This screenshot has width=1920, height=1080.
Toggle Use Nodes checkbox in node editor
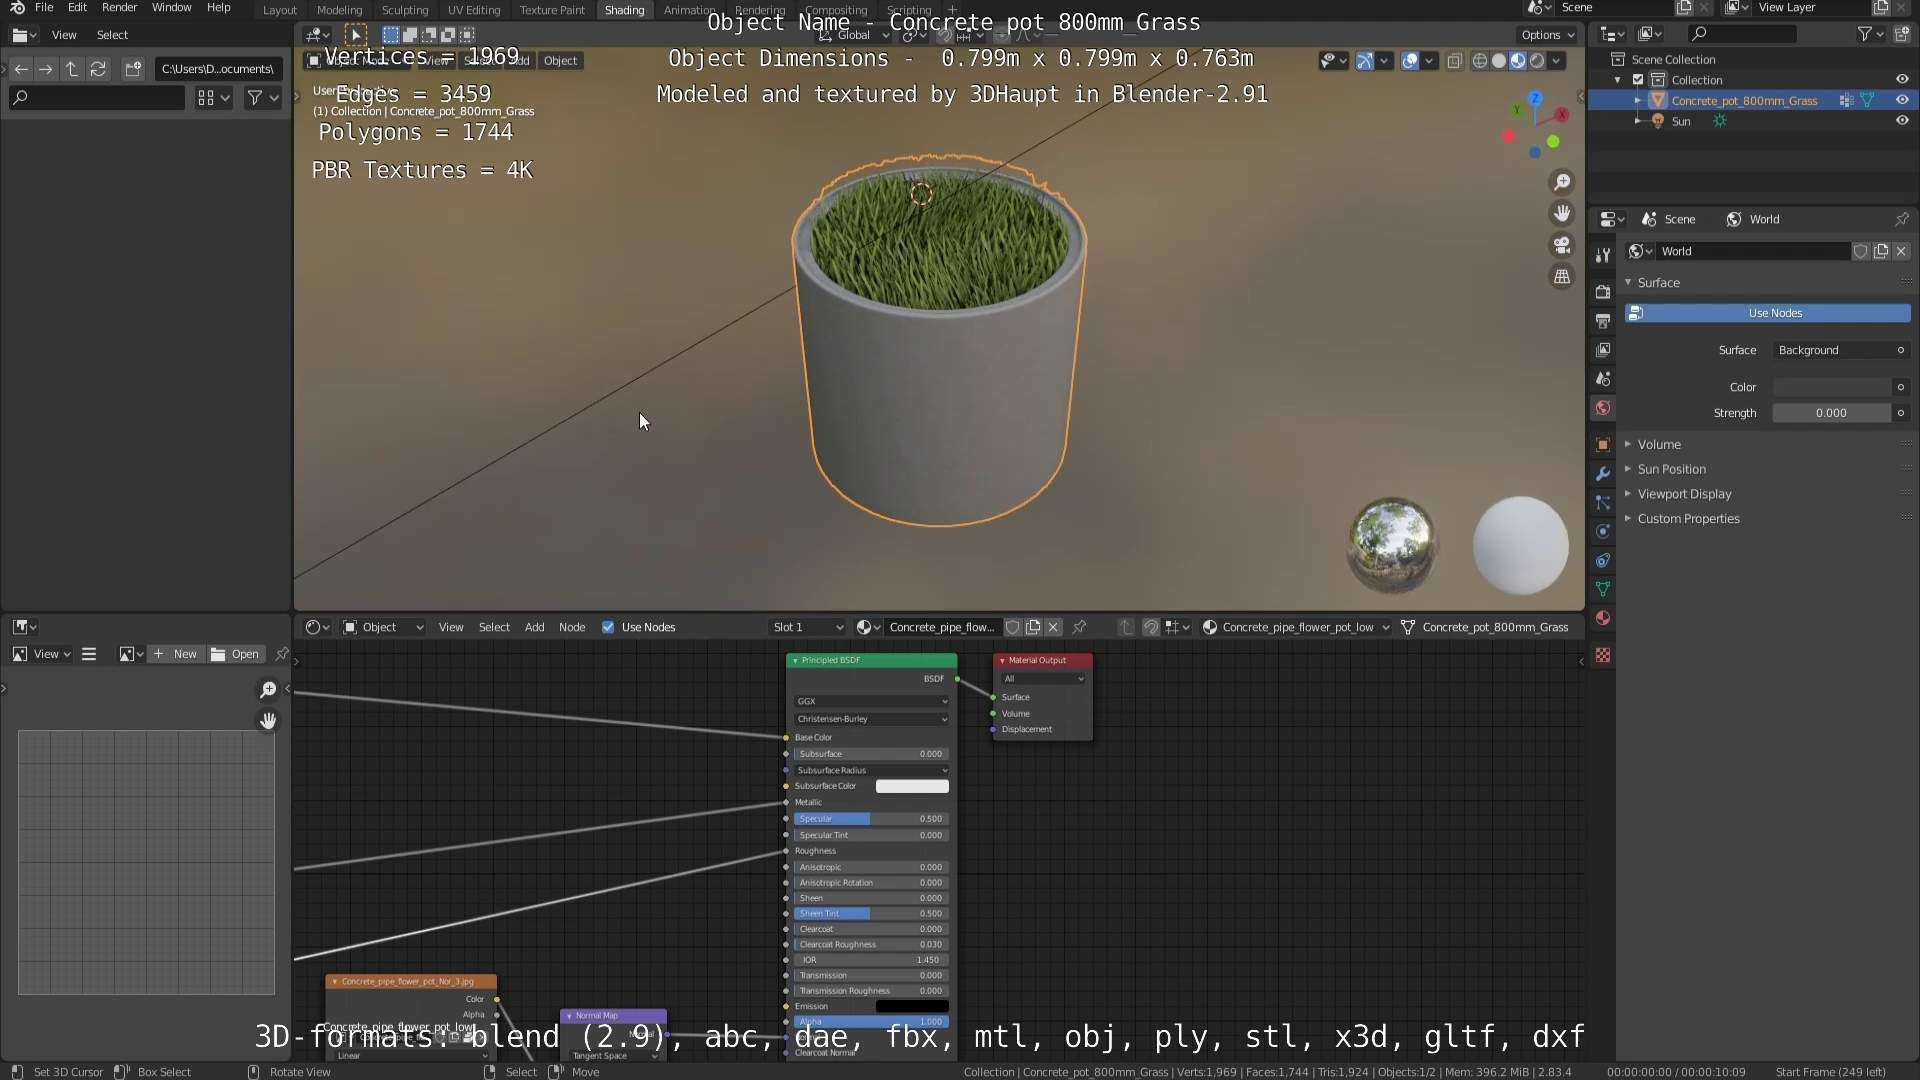[x=608, y=627]
